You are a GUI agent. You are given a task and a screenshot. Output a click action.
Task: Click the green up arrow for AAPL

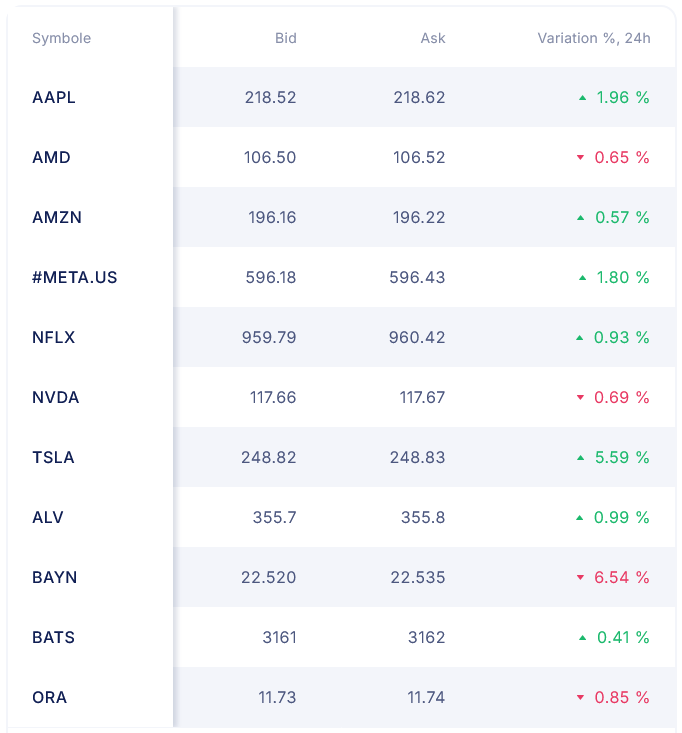(x=582, y=98)
